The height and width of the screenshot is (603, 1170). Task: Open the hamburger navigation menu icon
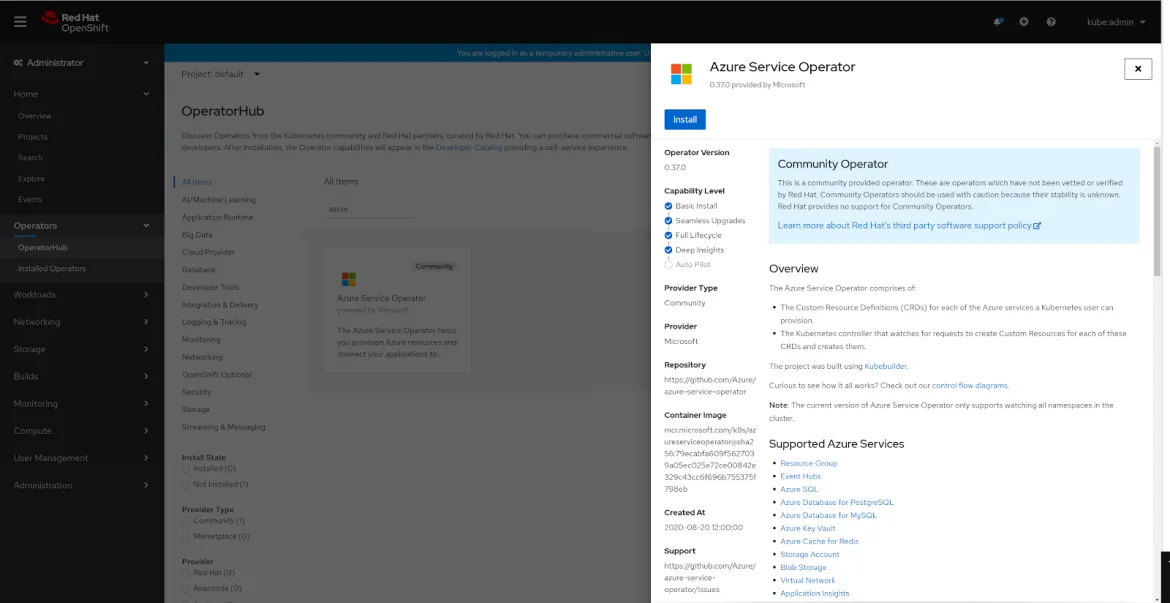21,21
